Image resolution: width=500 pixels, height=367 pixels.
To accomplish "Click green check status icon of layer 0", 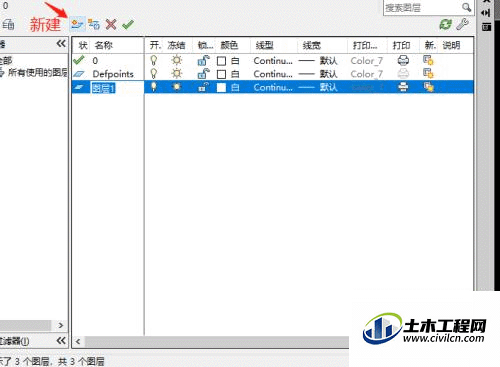I will coord(79,60).
